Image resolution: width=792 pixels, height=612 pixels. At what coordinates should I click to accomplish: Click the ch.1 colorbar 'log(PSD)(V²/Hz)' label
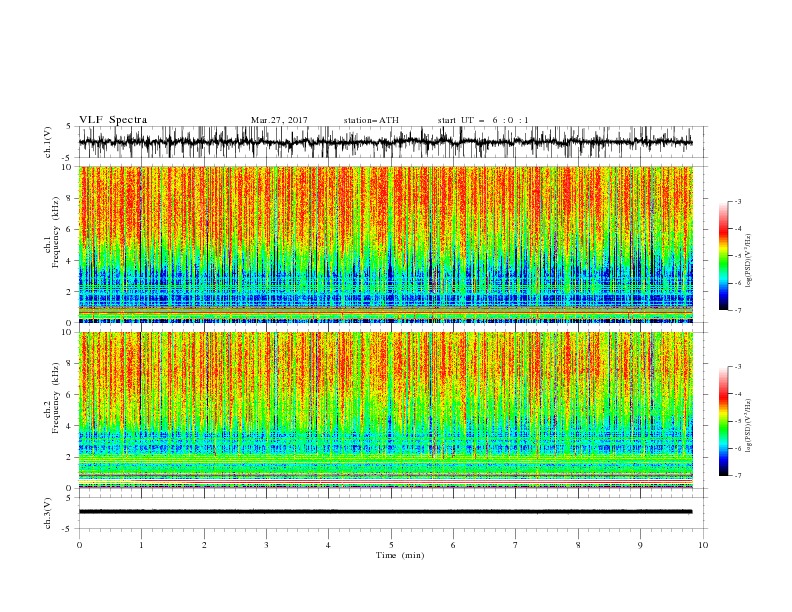click(x=748, y=261)
